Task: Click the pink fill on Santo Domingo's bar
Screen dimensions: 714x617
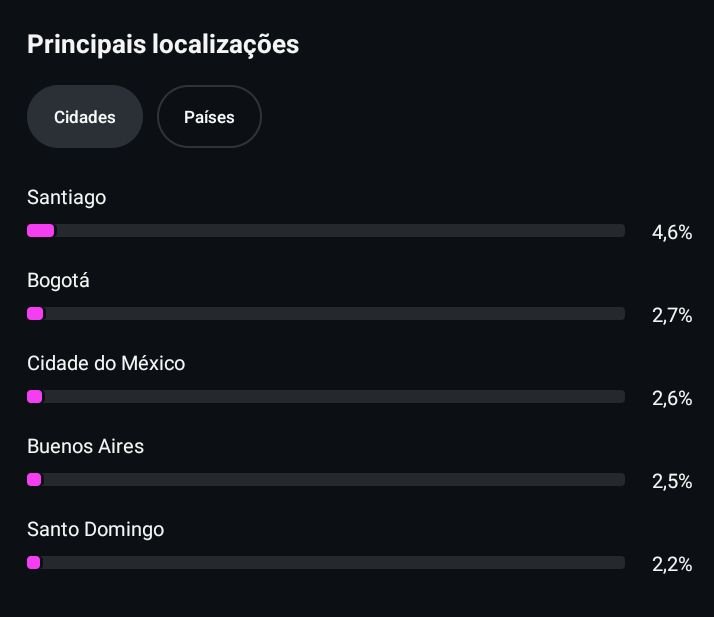Action: [34, 563]
